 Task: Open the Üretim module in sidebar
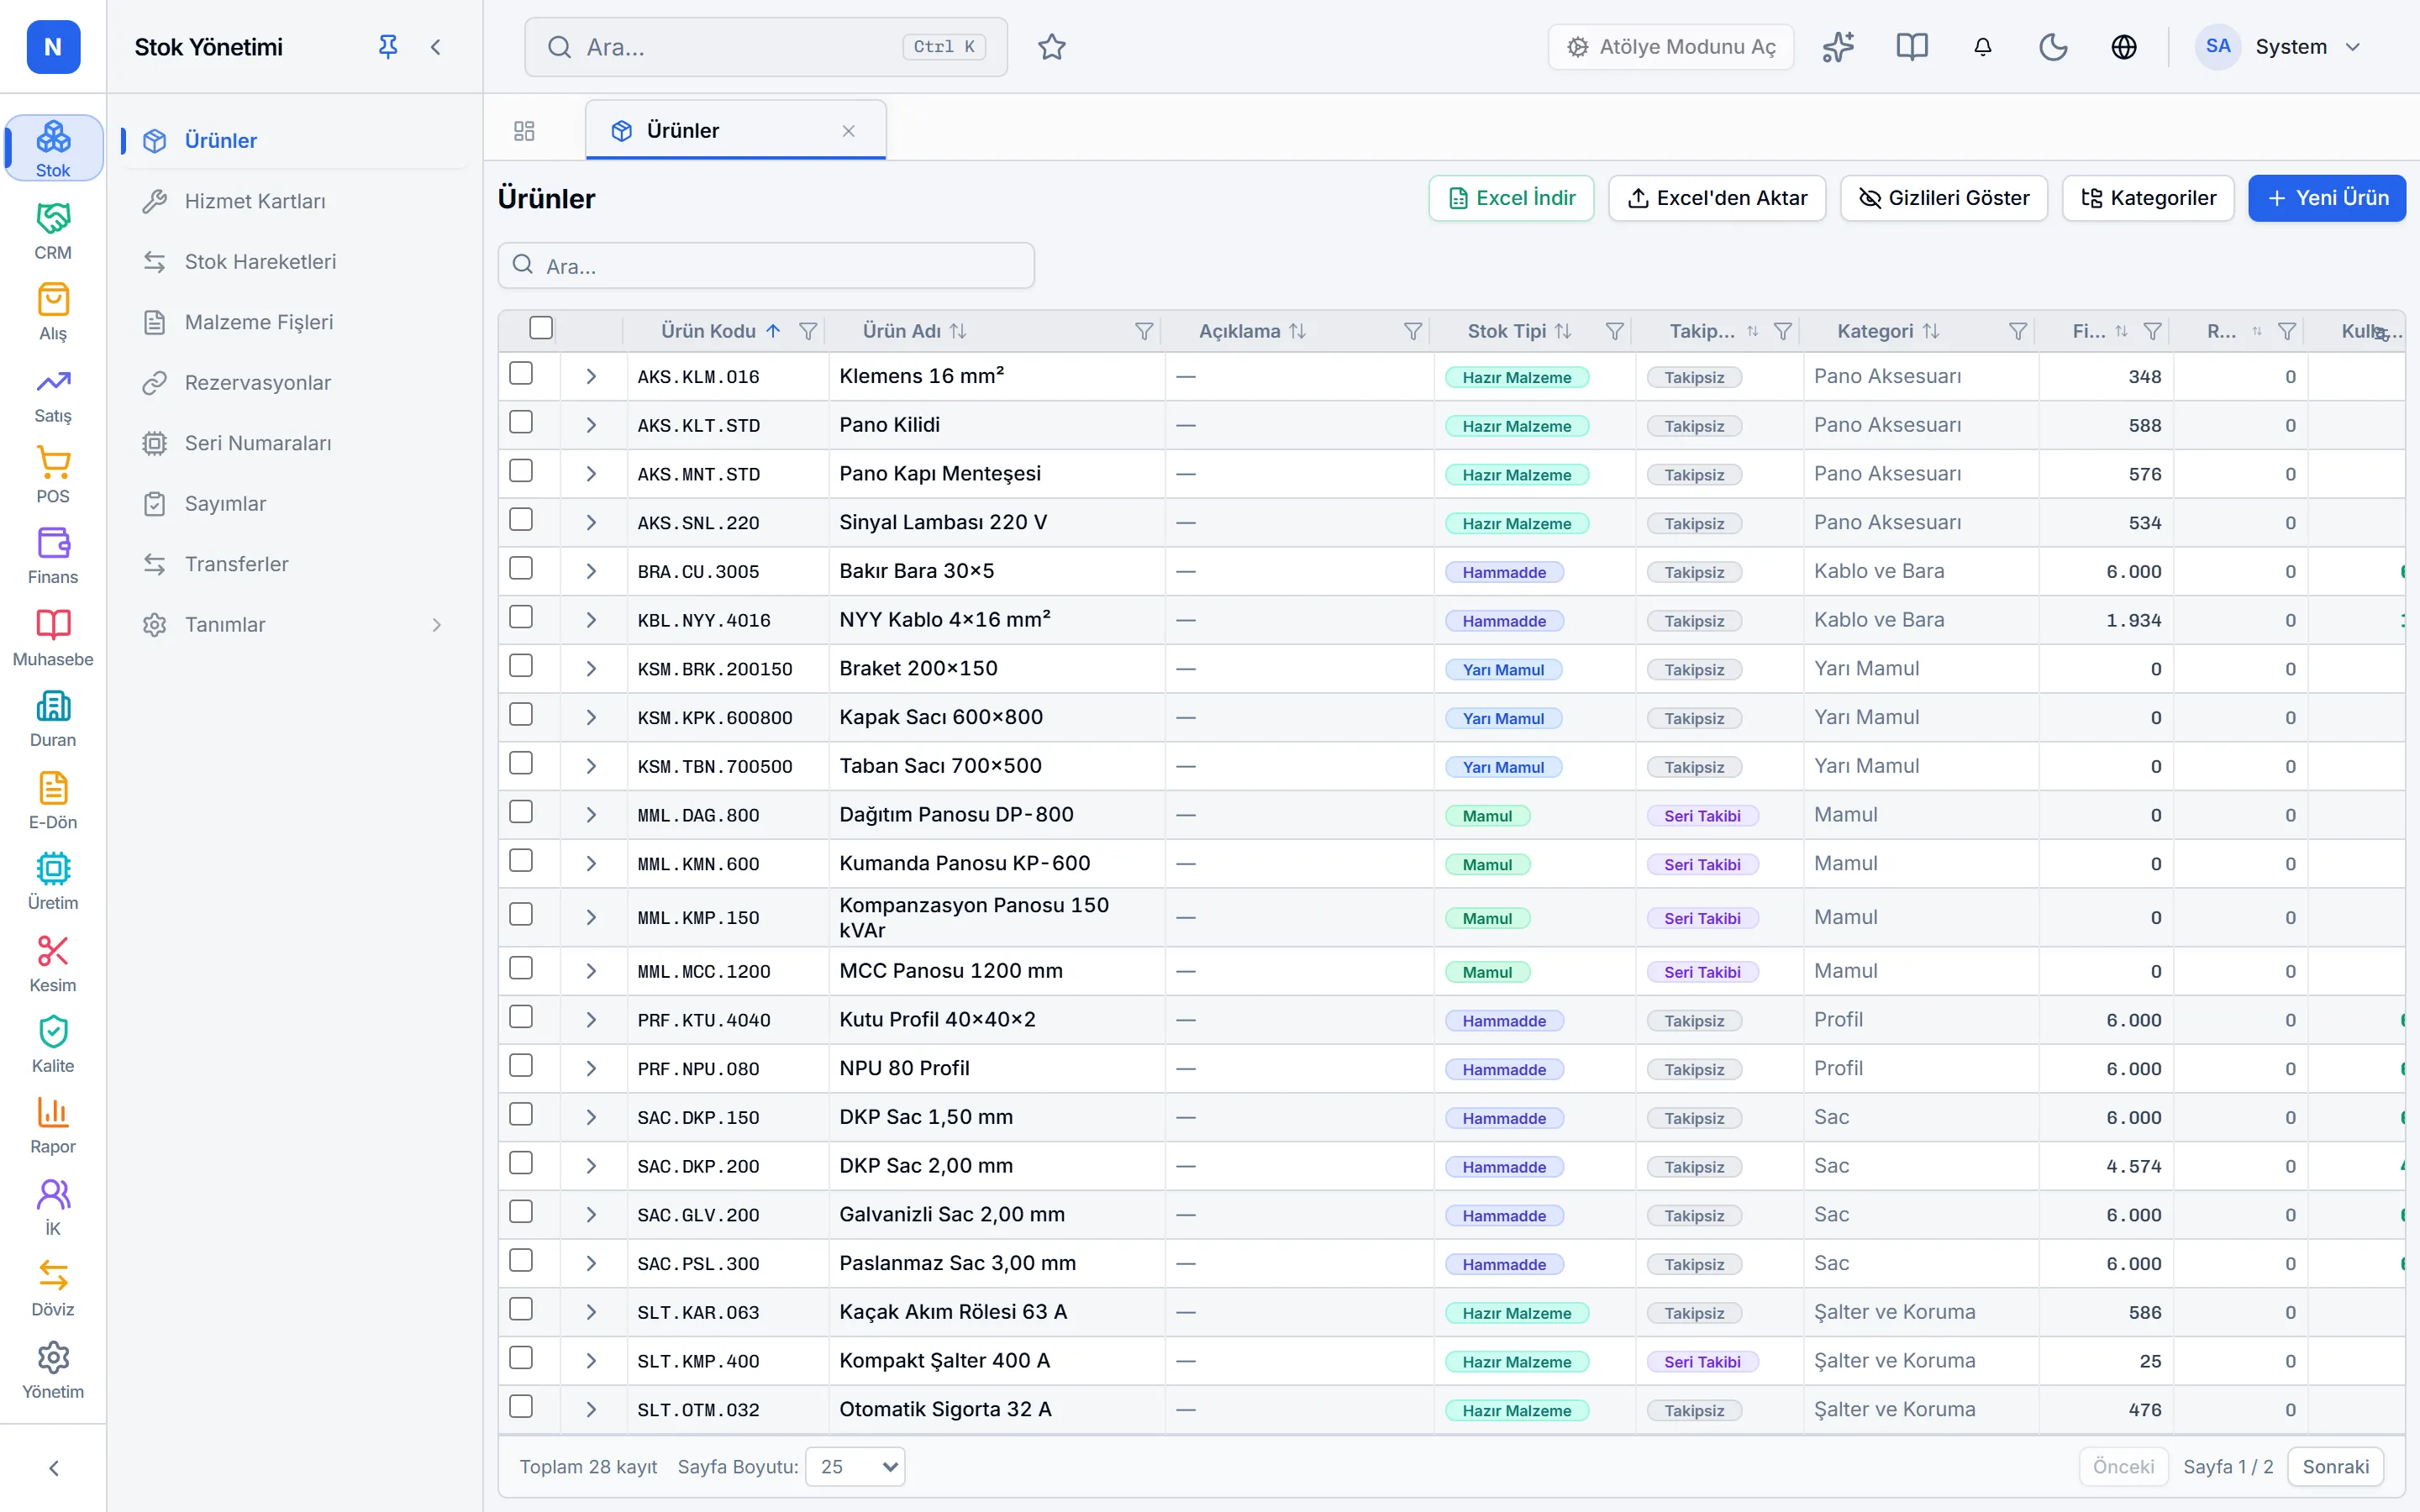53,881
